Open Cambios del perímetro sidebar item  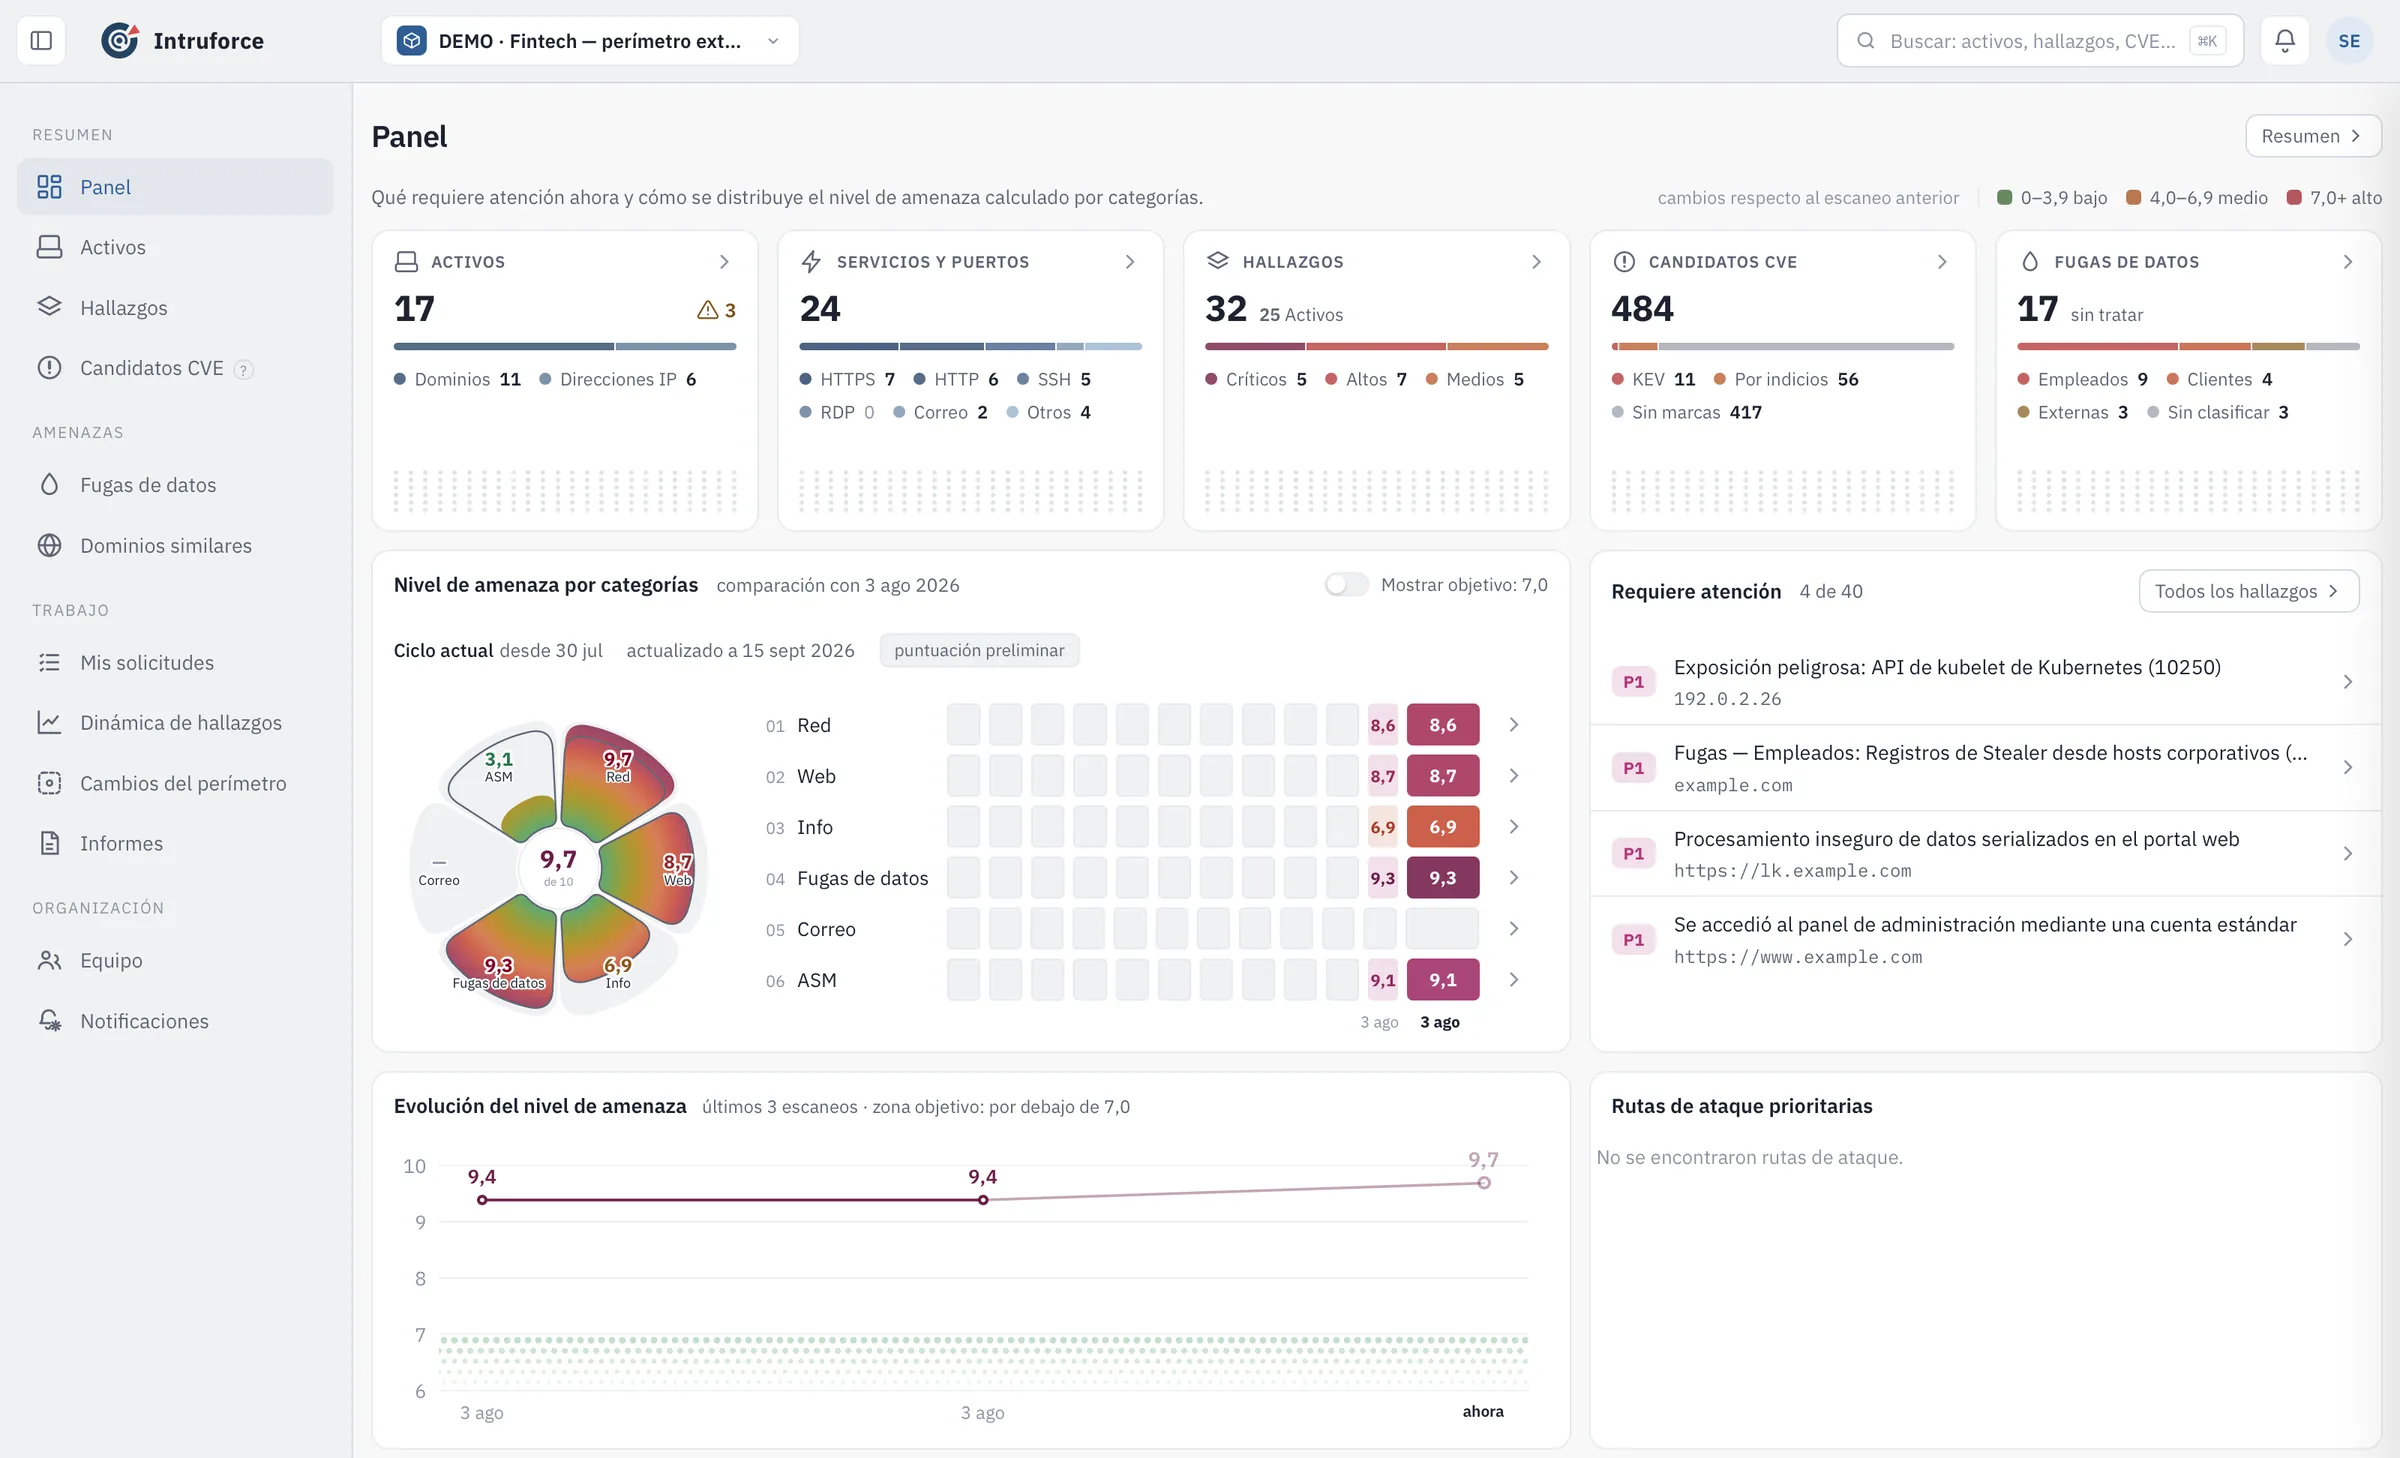click(175, 784)
